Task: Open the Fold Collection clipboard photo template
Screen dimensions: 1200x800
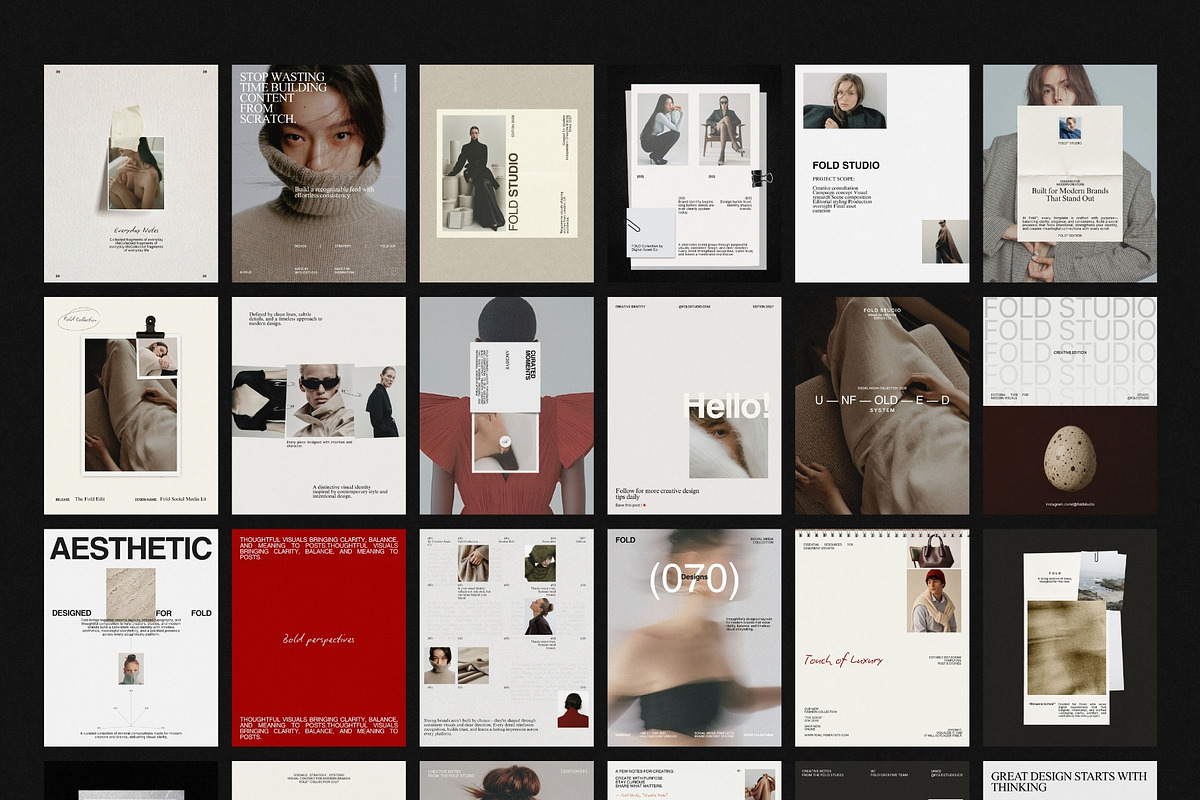Action: coord(131,405)
